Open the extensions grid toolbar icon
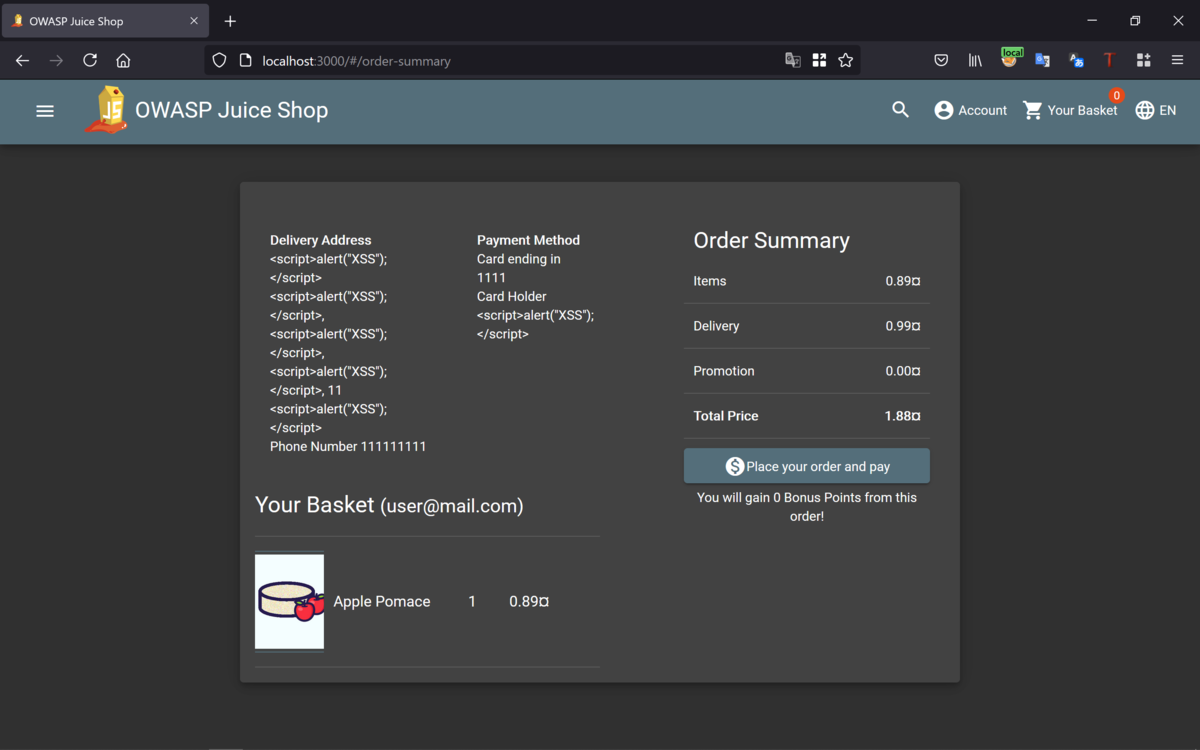 click(1143, 60)
